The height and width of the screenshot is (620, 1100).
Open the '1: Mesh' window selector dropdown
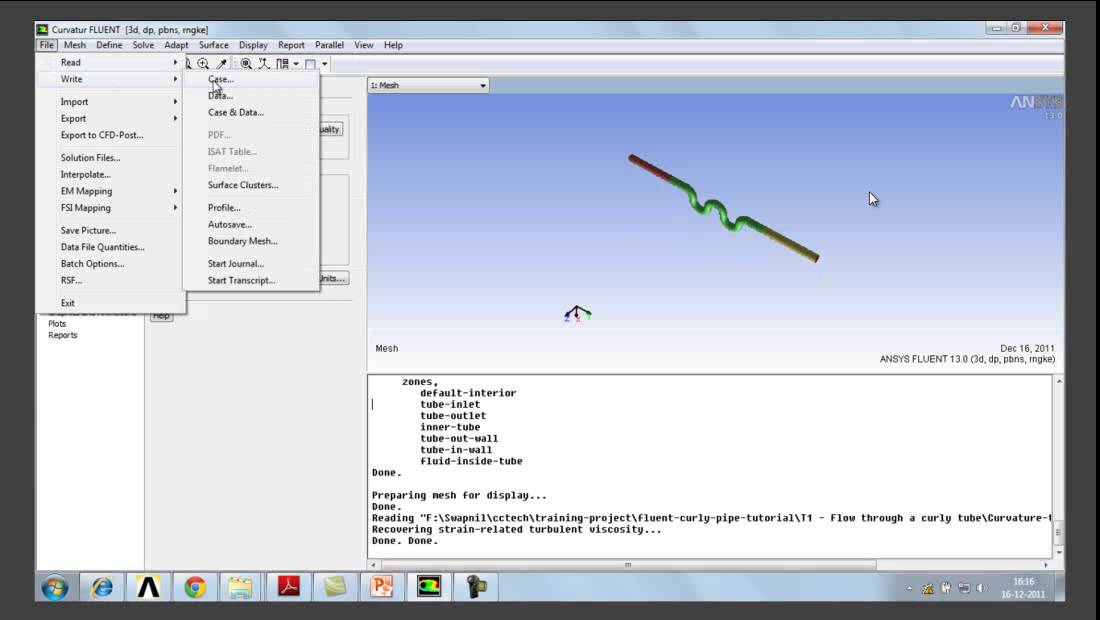click(x=428, y=86)
